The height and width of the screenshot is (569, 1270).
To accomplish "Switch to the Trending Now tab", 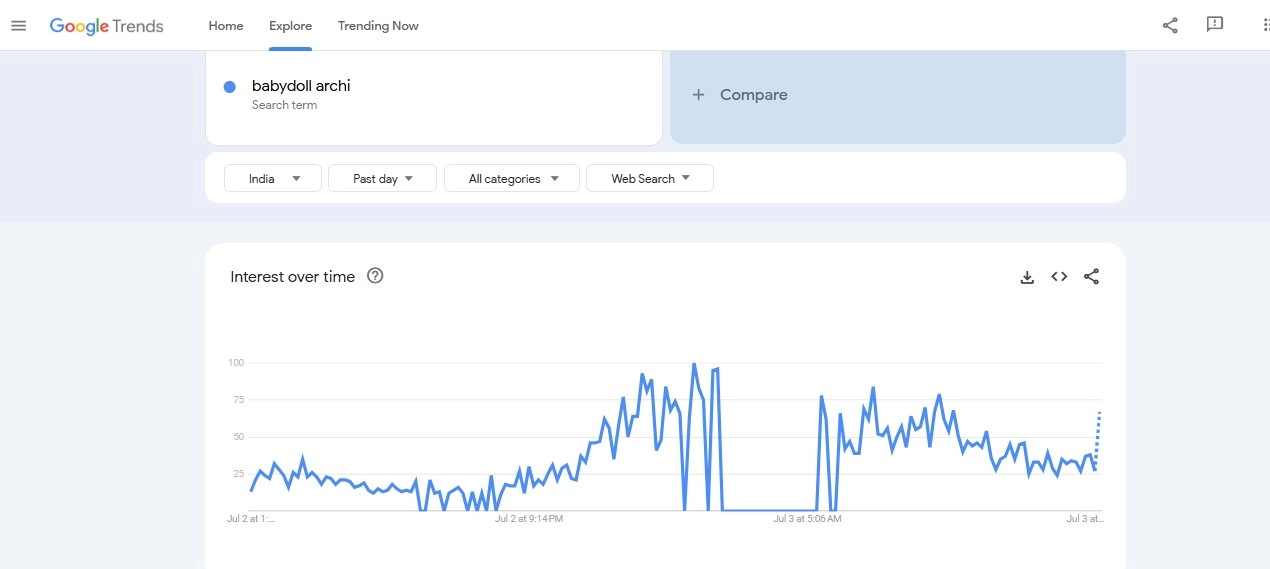I will pyautogui.click(x=378, y=26).
